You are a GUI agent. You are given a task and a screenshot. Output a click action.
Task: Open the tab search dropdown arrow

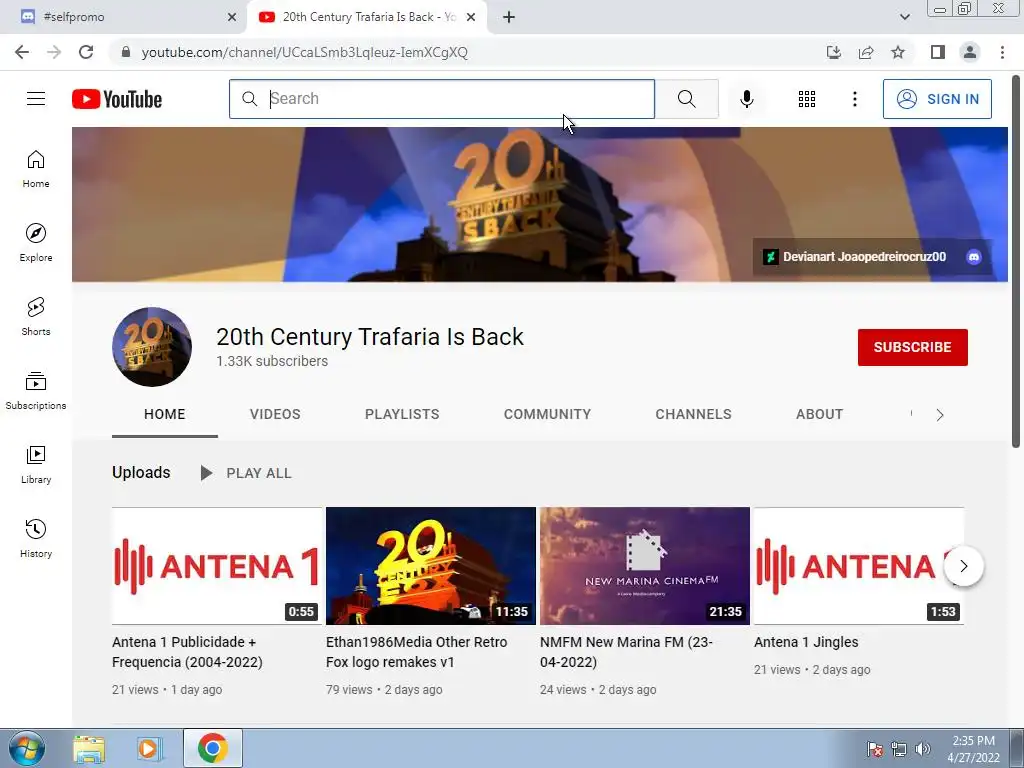coord(904,17)
